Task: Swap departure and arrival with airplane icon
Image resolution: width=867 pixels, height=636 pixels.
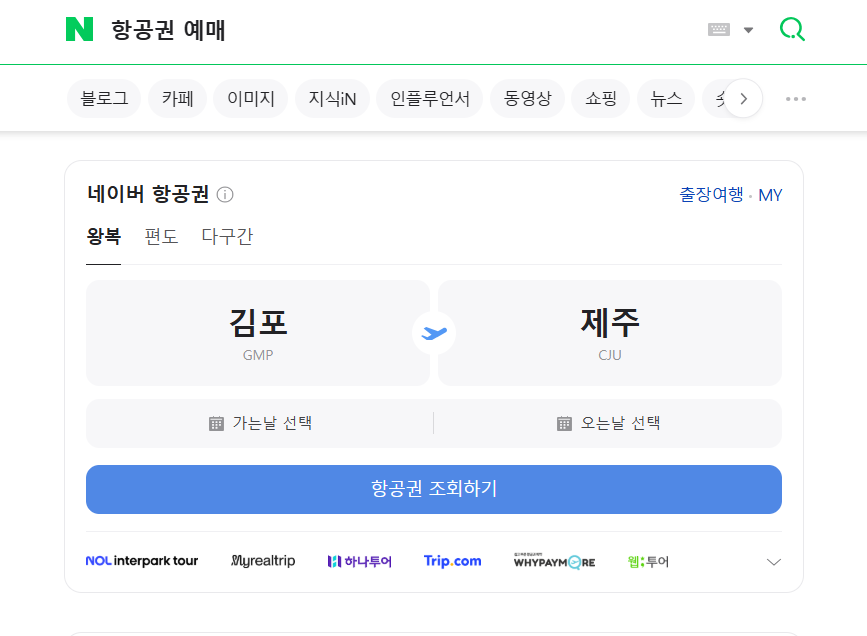Action: click(x=433, y=332)
